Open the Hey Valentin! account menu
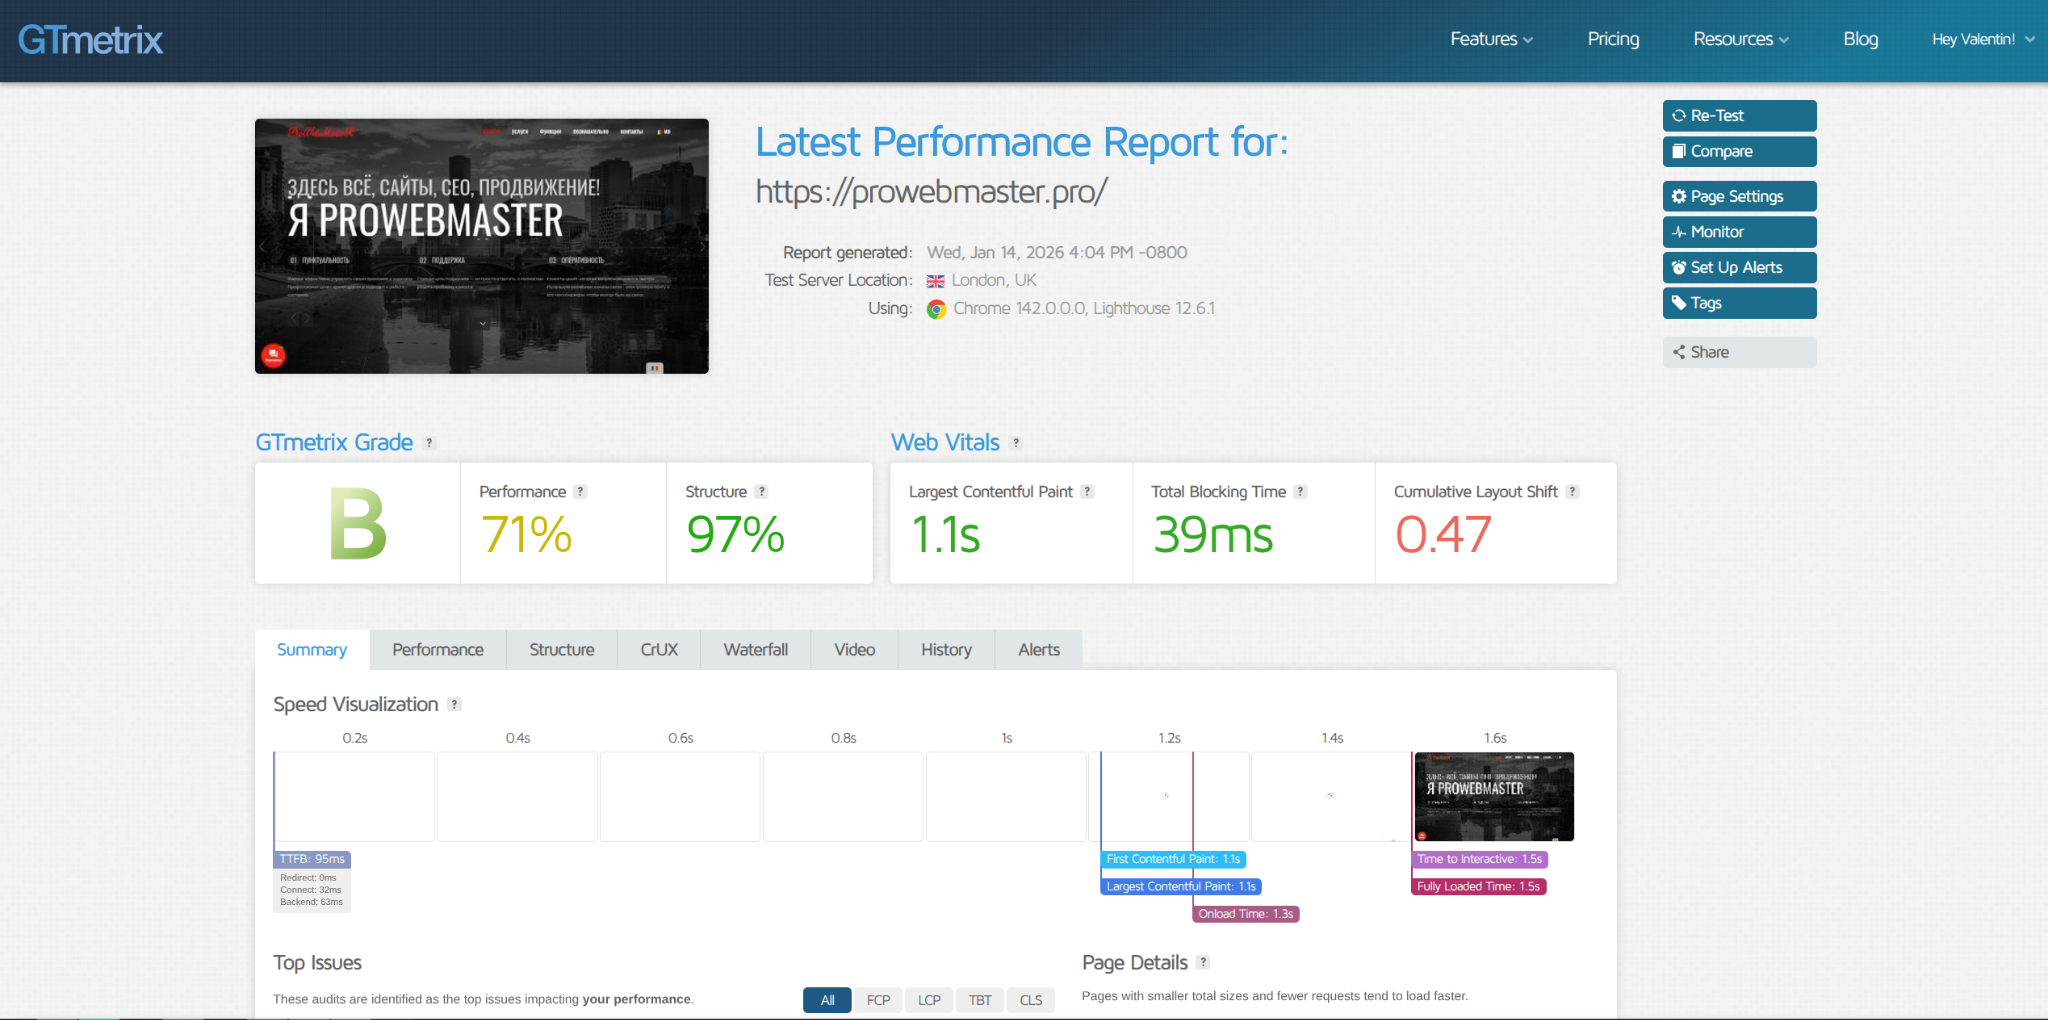2048x1020 pixels. coord(1982,39)
